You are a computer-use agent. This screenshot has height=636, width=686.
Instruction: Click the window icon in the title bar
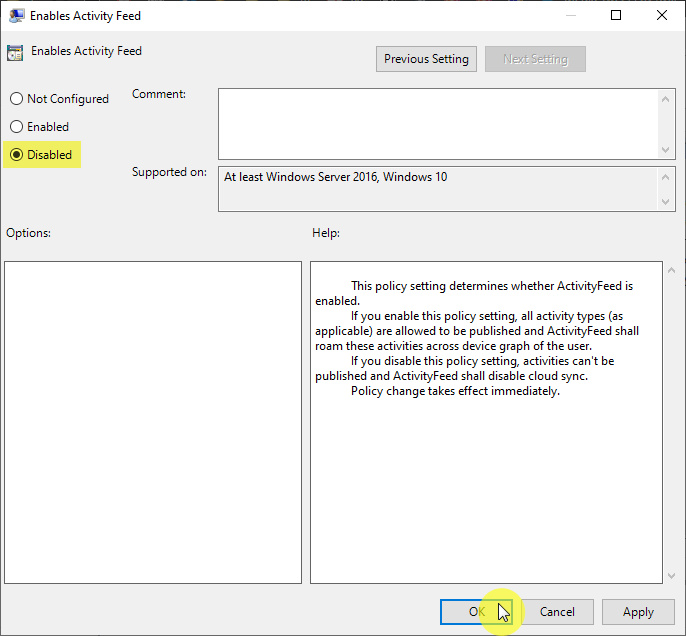coord(17,16)
